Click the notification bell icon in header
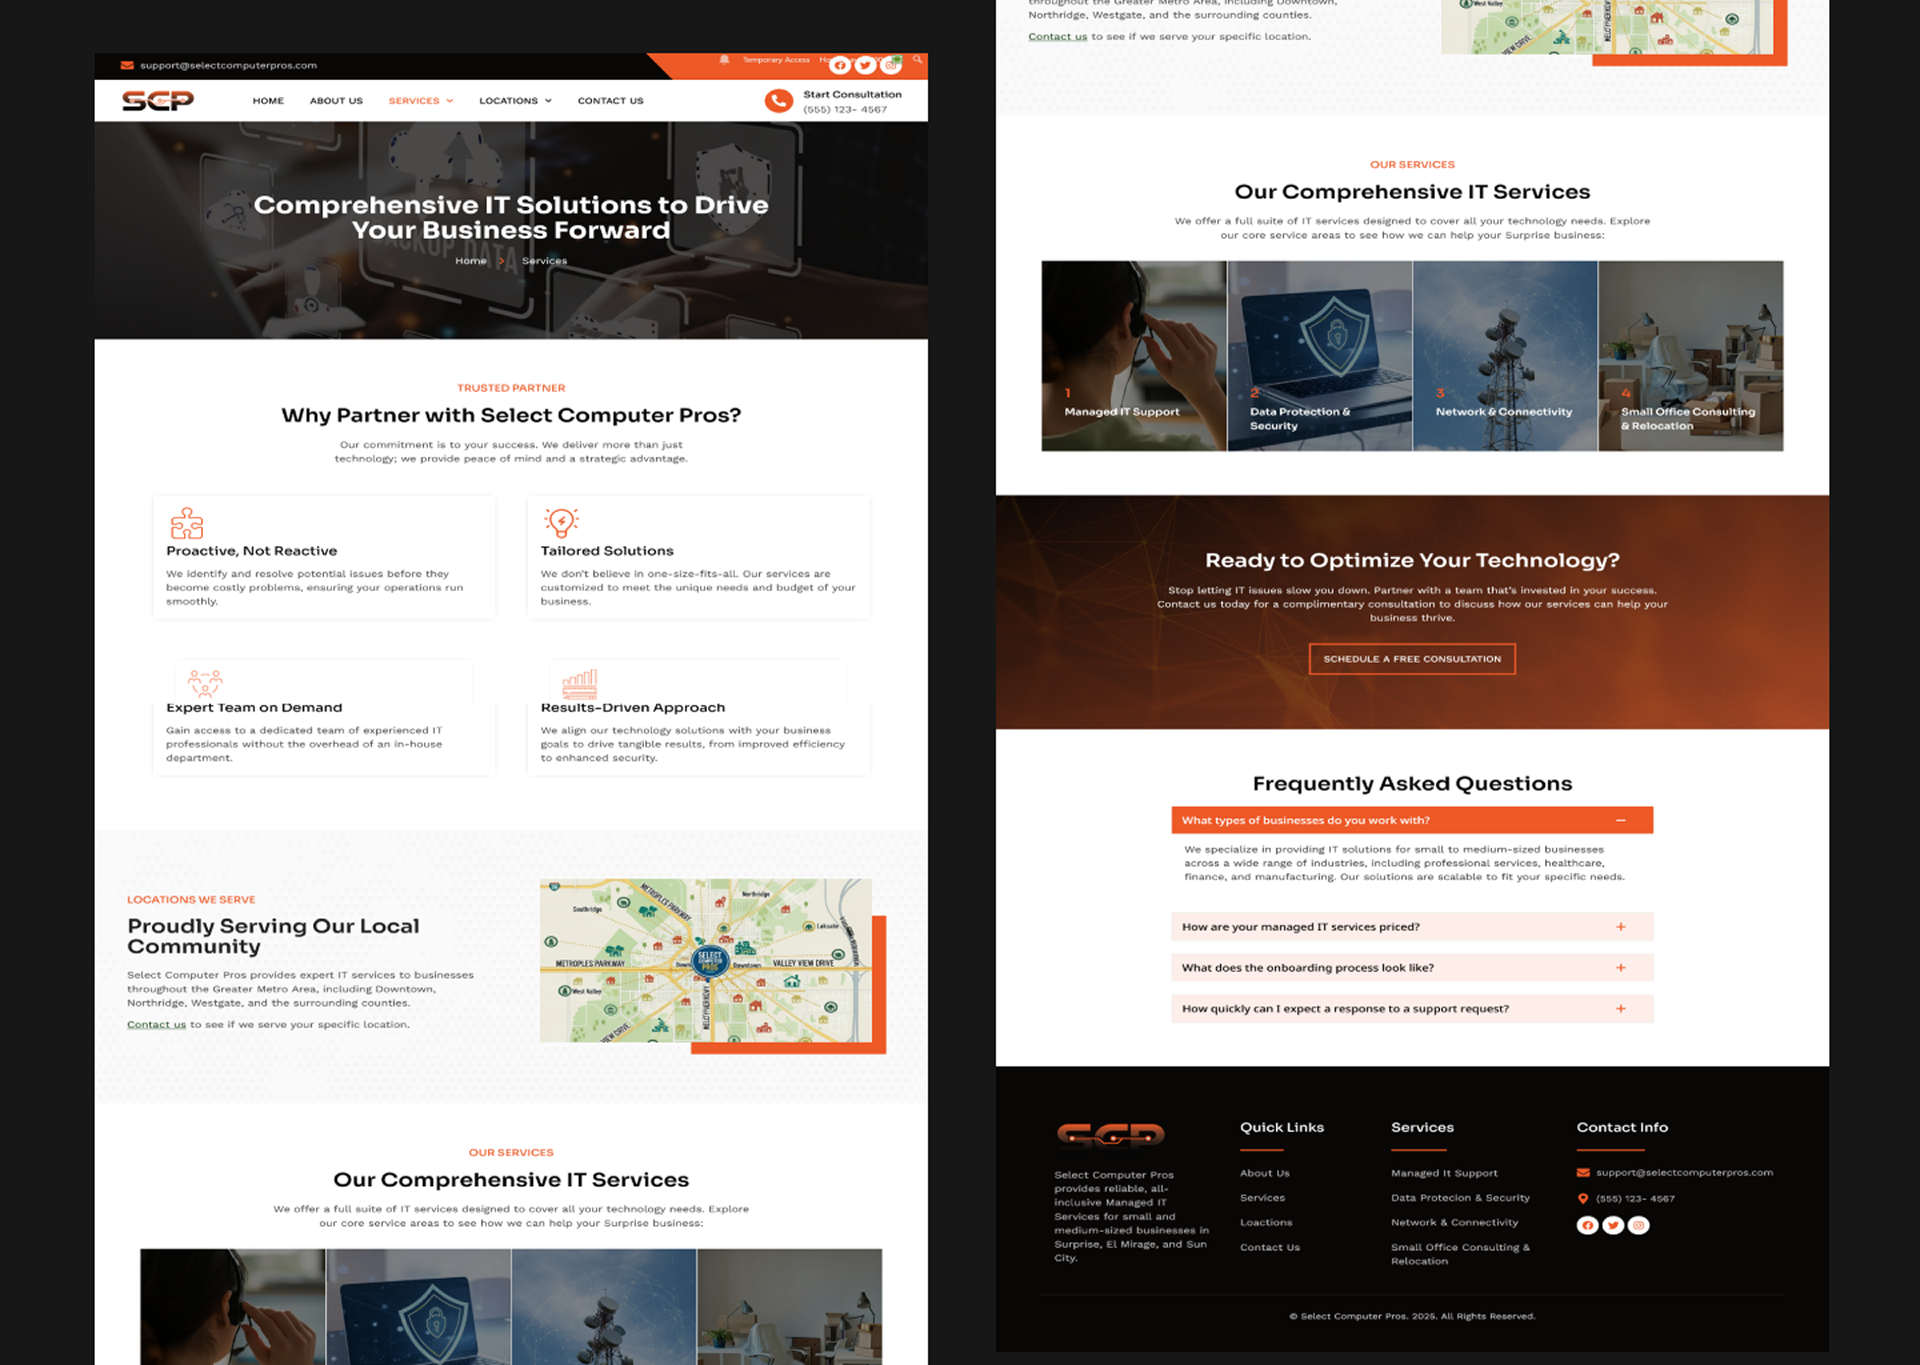1920x1365 pixels. (x=724, y=60)
